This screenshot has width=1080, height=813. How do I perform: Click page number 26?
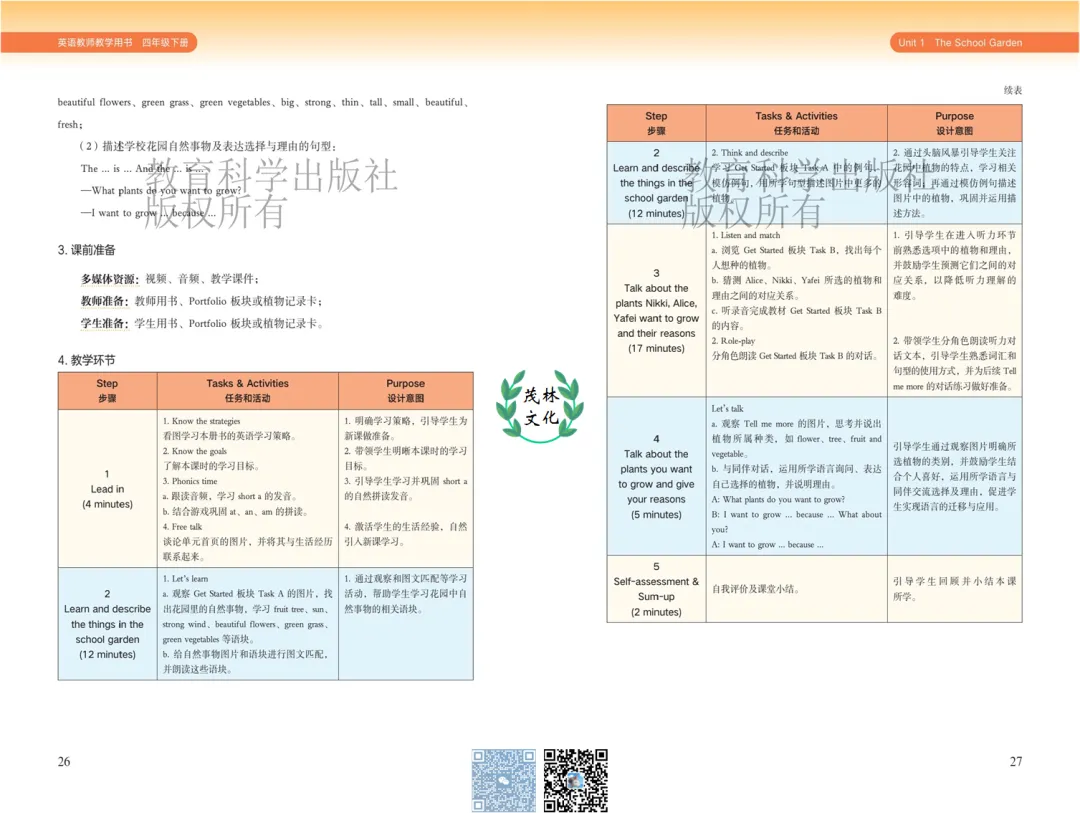[64, 761]
